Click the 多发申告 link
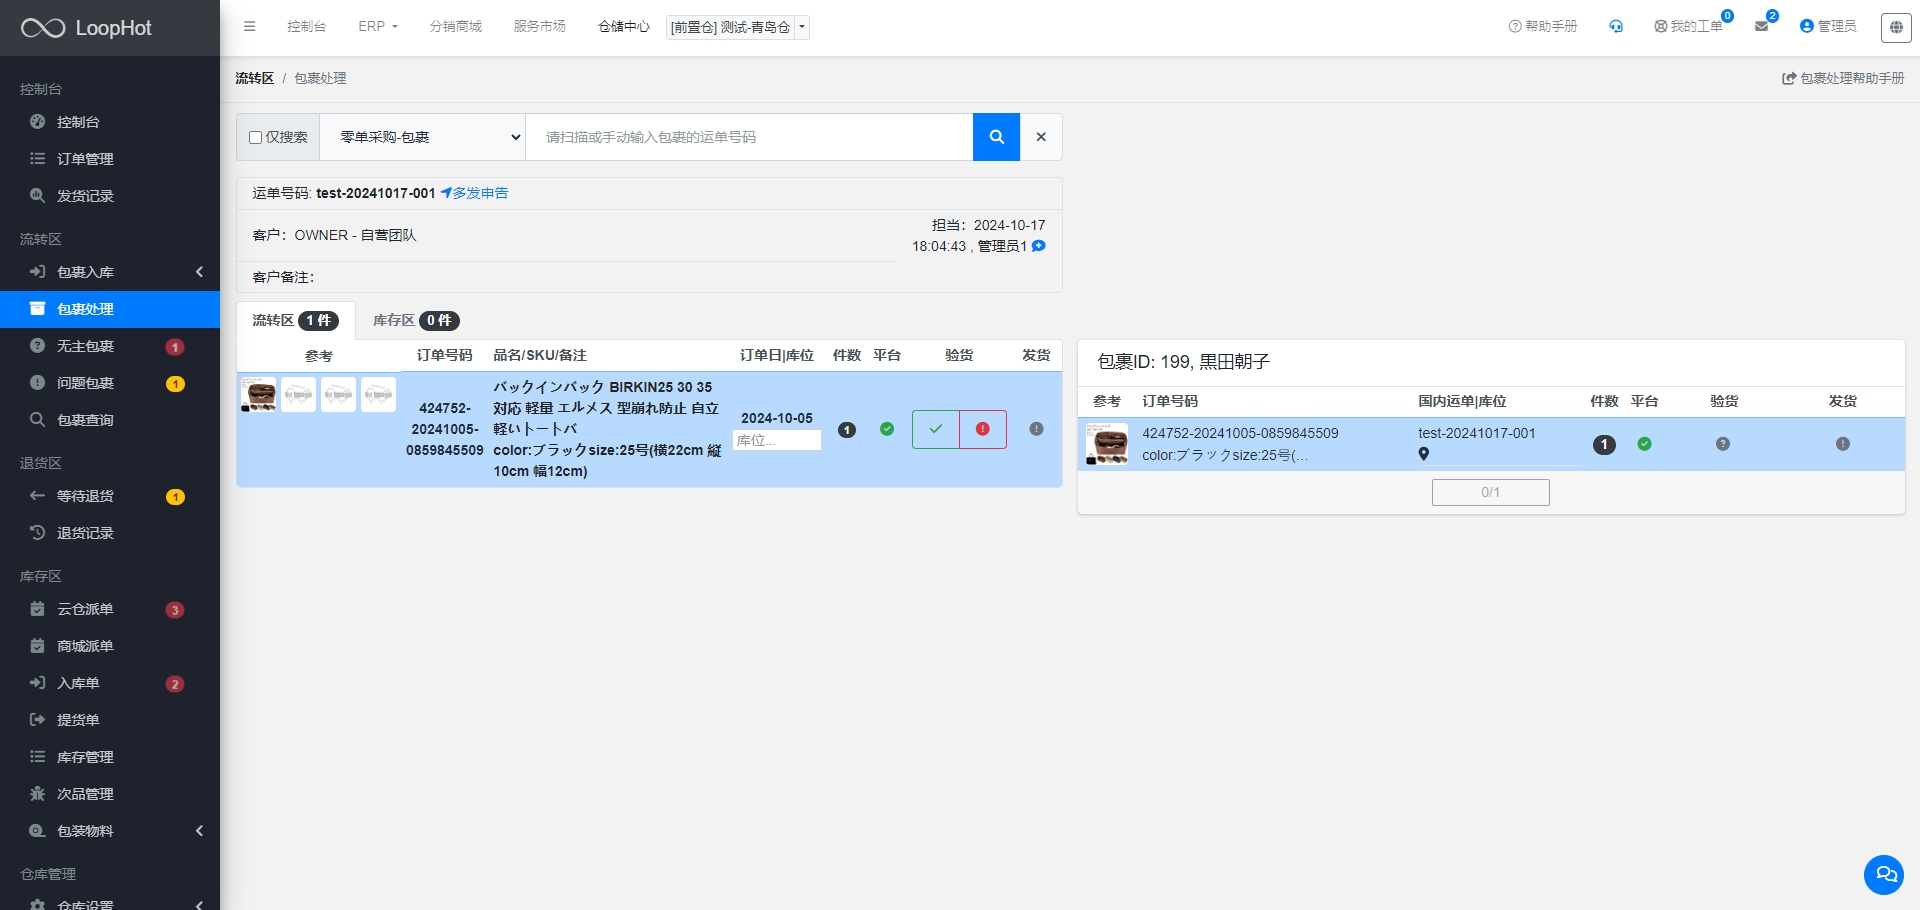Screen dimensions: 1920x910 pyautogui.click(x=475, y=193)
